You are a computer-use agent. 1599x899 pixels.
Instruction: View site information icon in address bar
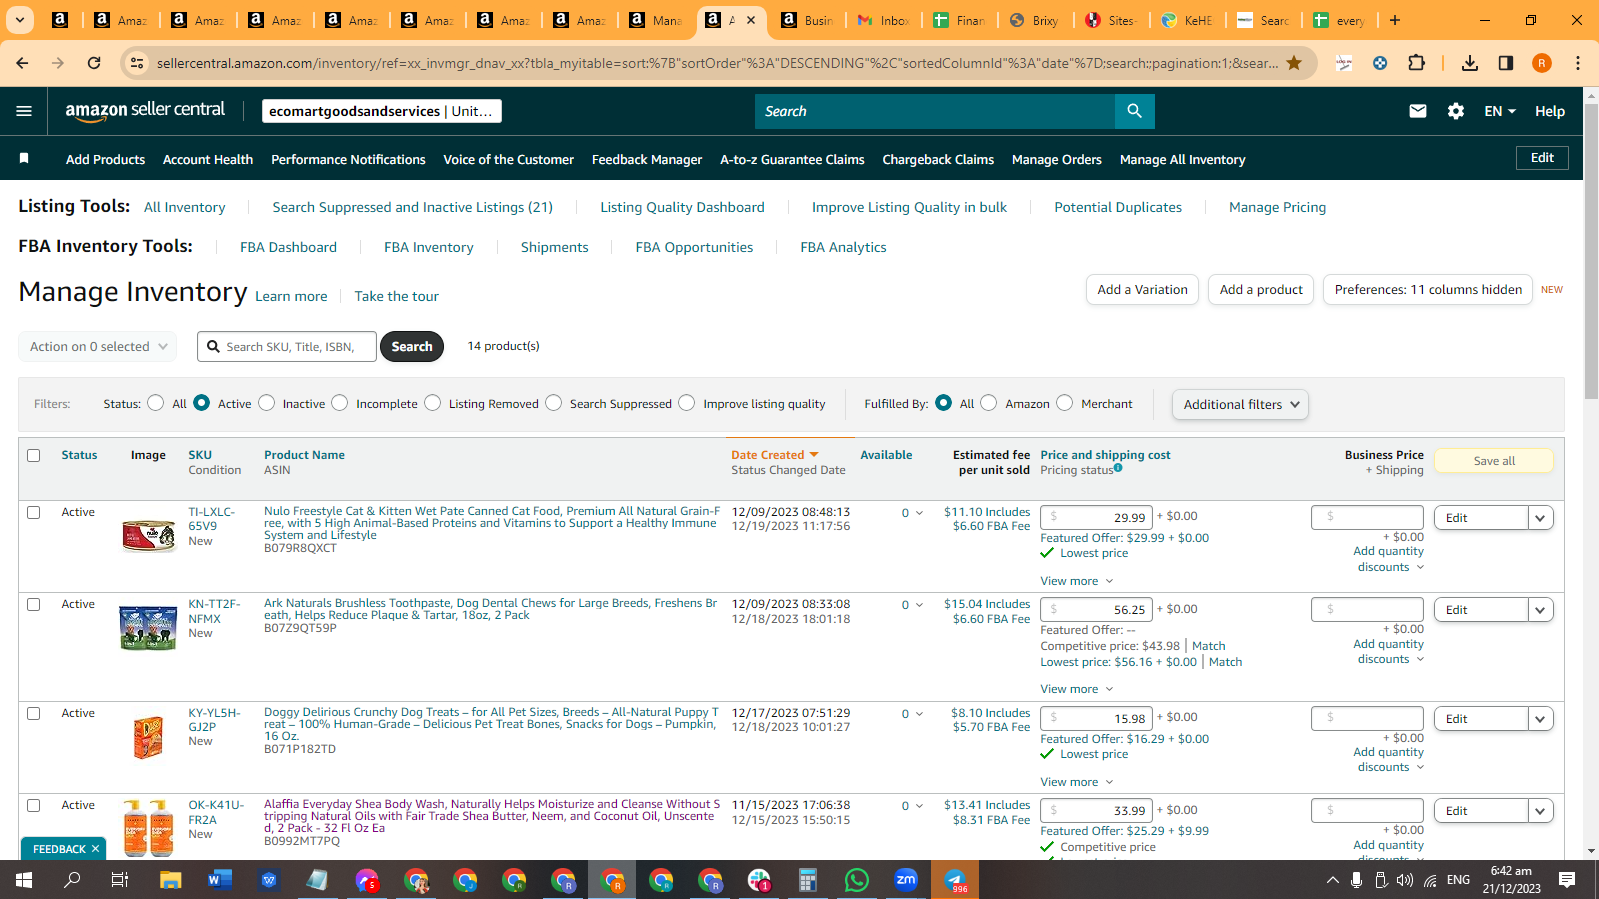click(x=138, y=63)
